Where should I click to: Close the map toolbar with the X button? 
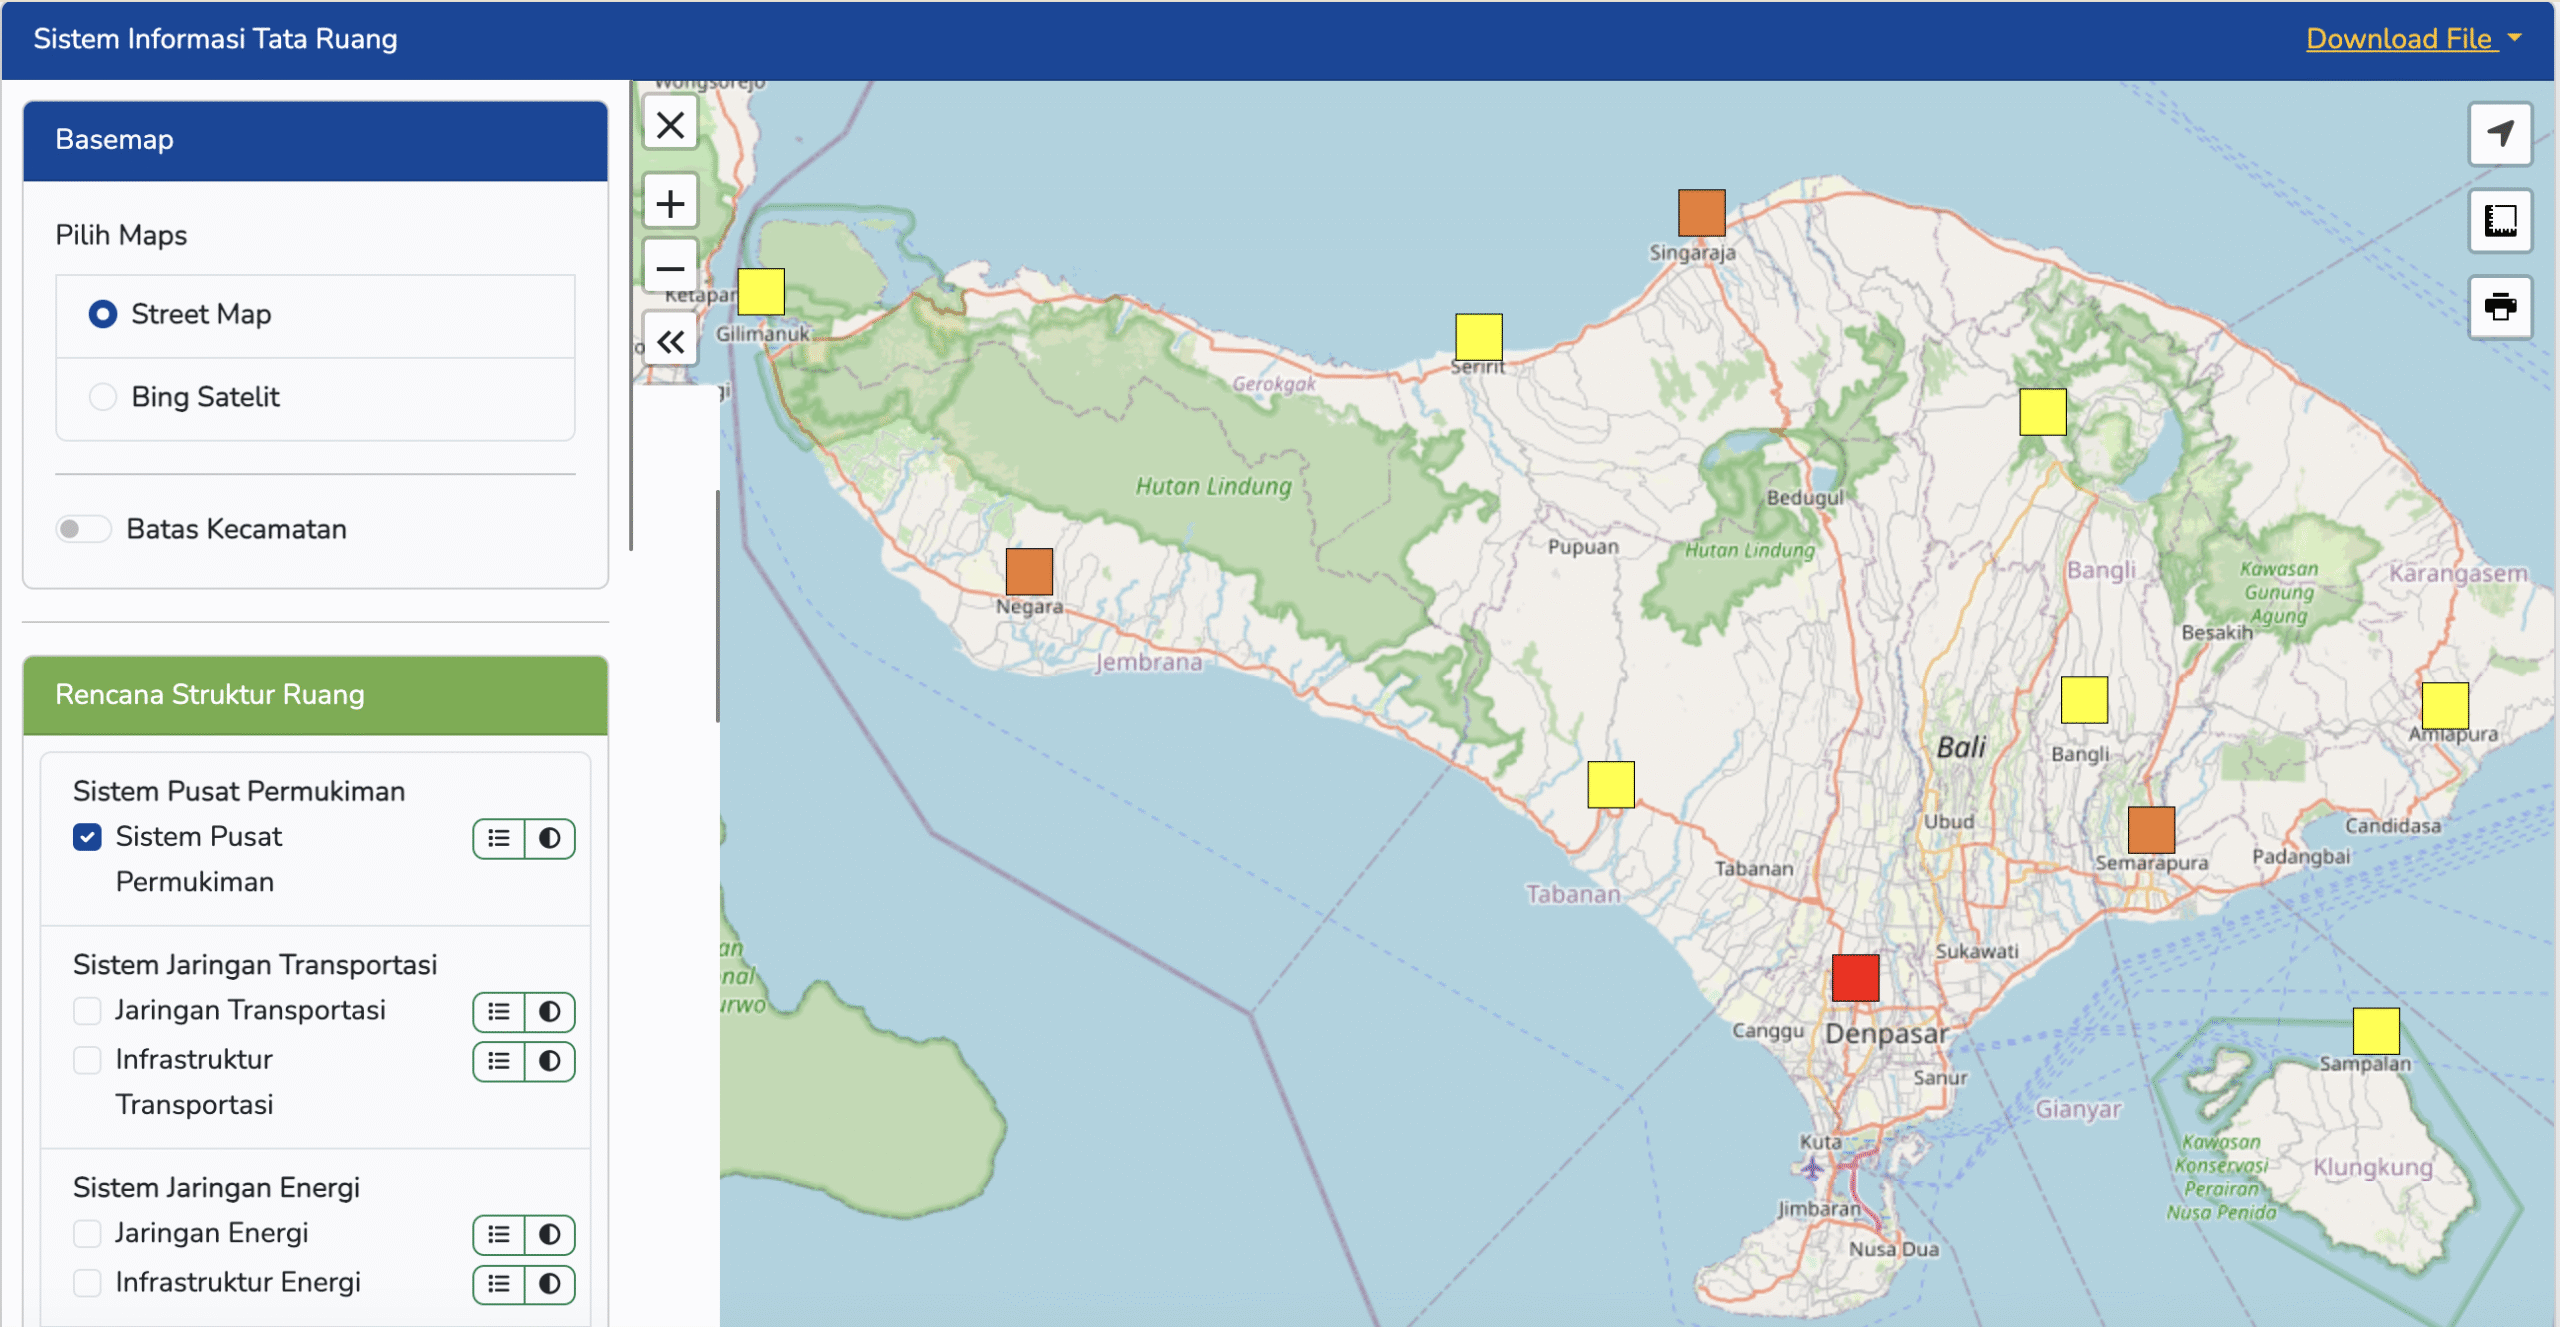click(x=670, y=124)
